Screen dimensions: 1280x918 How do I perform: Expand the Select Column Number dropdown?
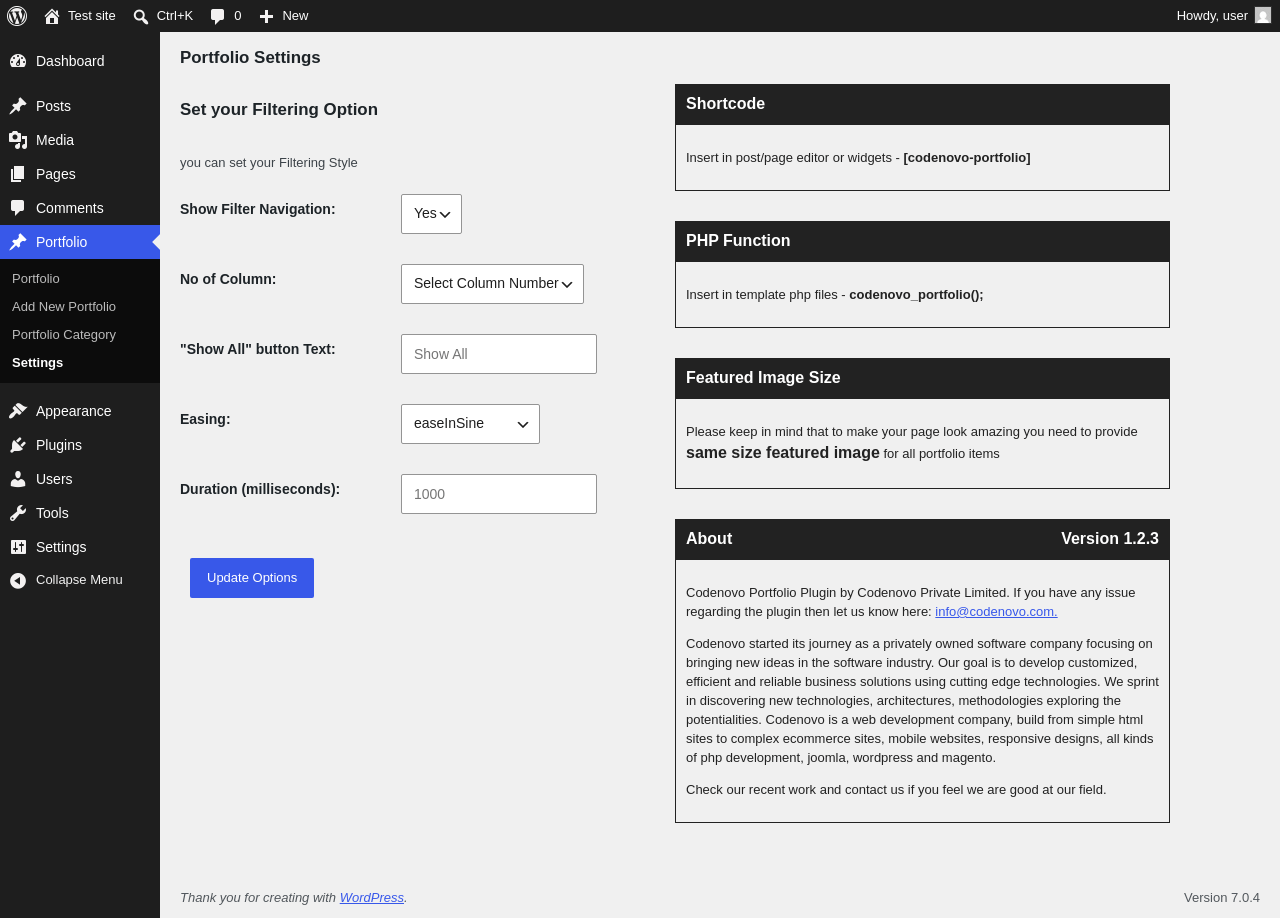click(x=492, y=284)
